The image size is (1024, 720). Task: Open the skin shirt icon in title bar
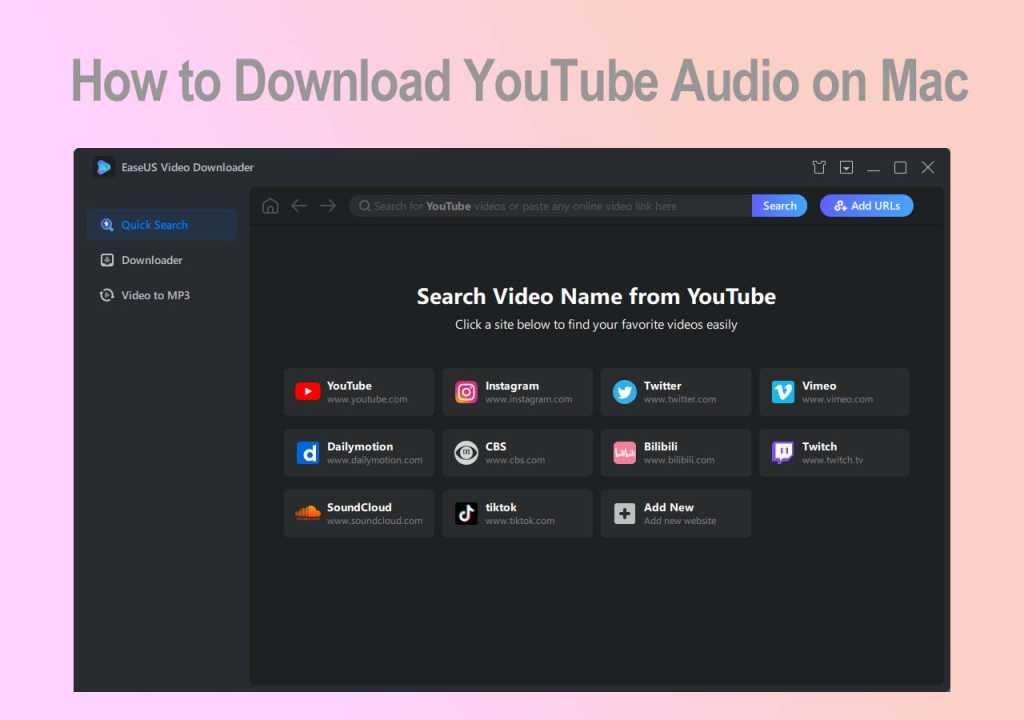819,167
